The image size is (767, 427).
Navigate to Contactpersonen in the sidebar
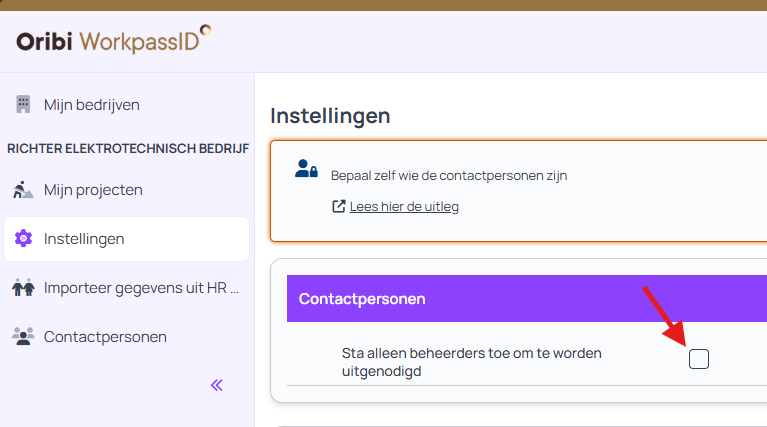(x=105, y=336)
